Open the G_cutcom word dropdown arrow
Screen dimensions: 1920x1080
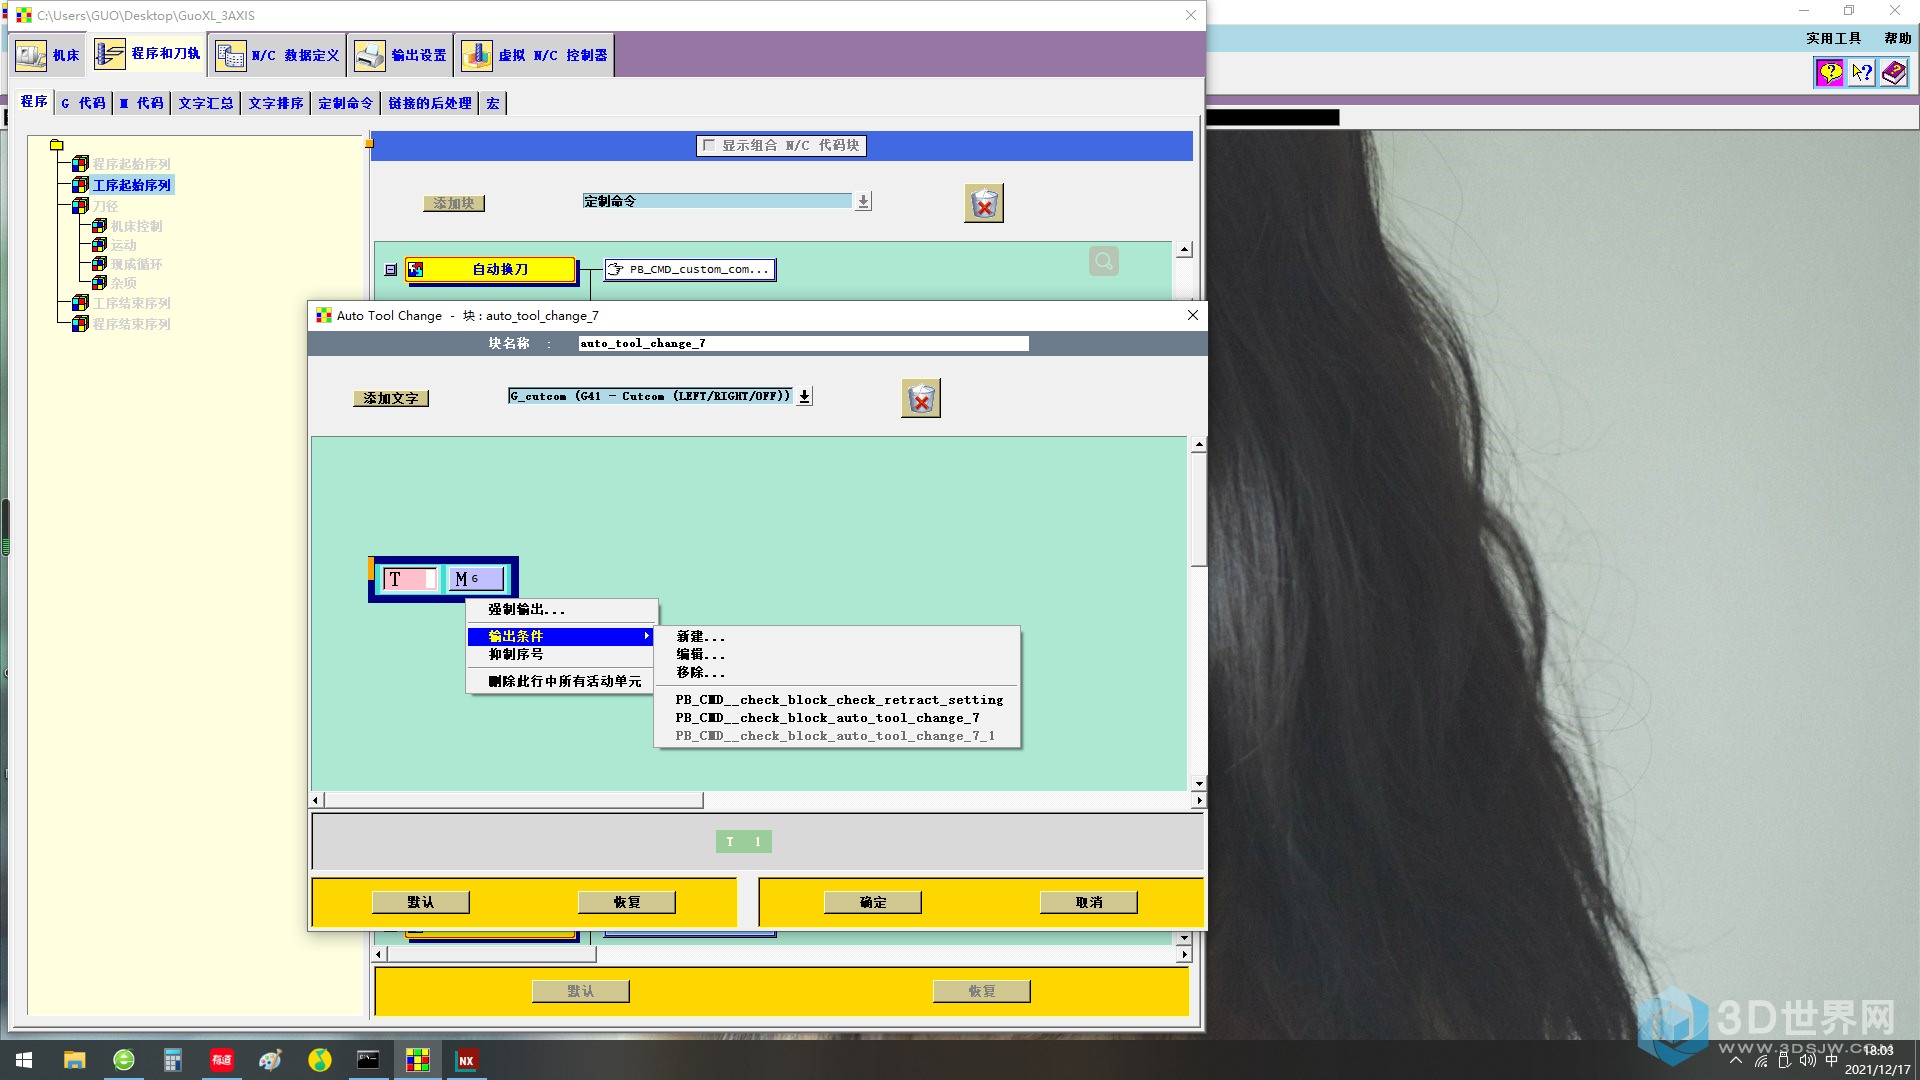(804, 396)
